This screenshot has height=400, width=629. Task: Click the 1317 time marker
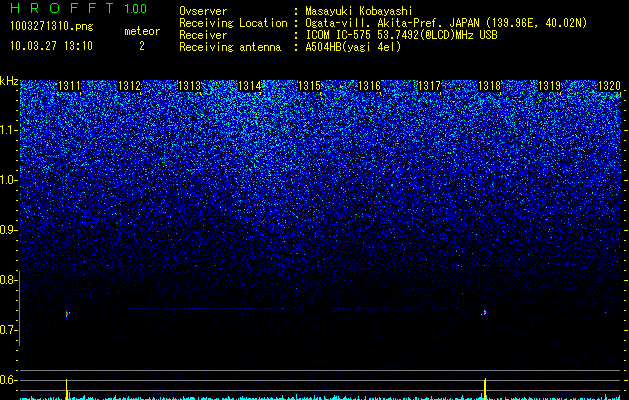[x=429, y=86]
